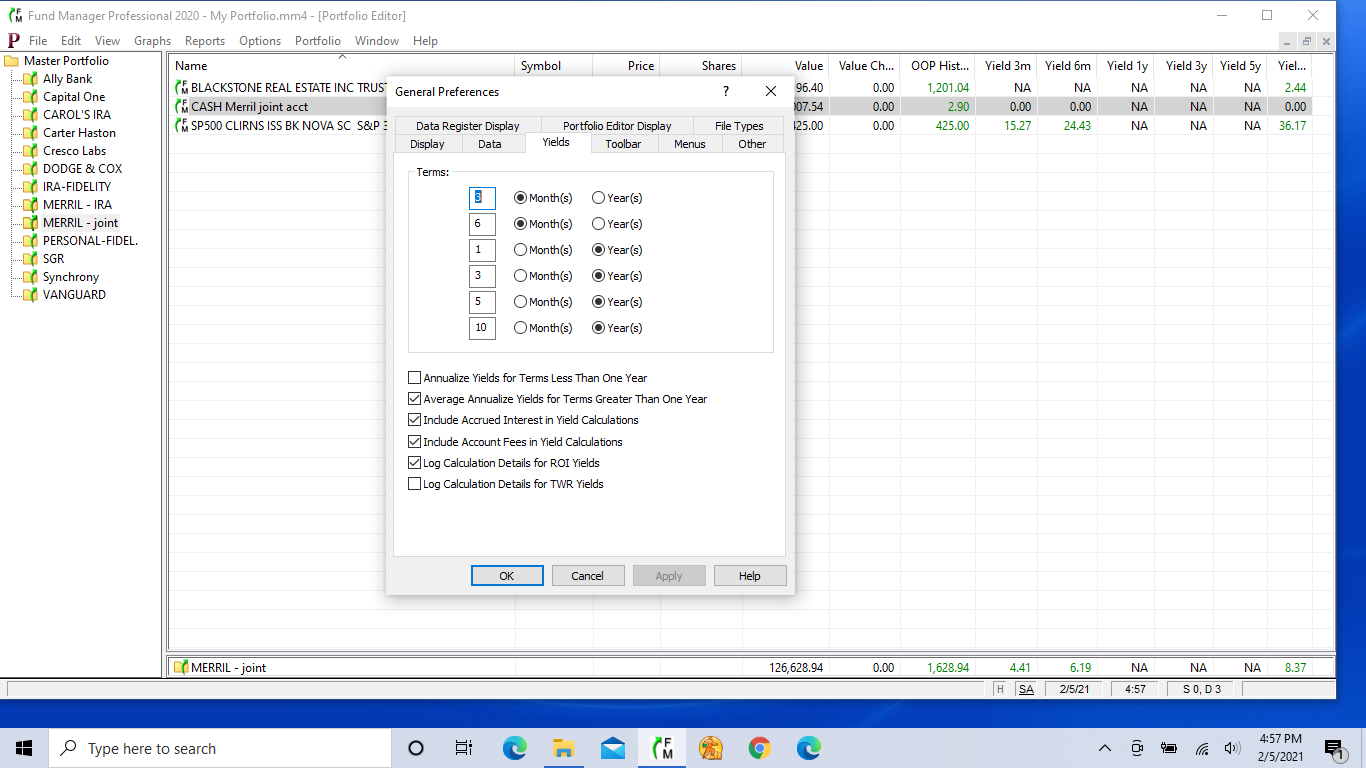Click OK in General Preferences
The image size is (1366, 768).
tap(507, 576)
